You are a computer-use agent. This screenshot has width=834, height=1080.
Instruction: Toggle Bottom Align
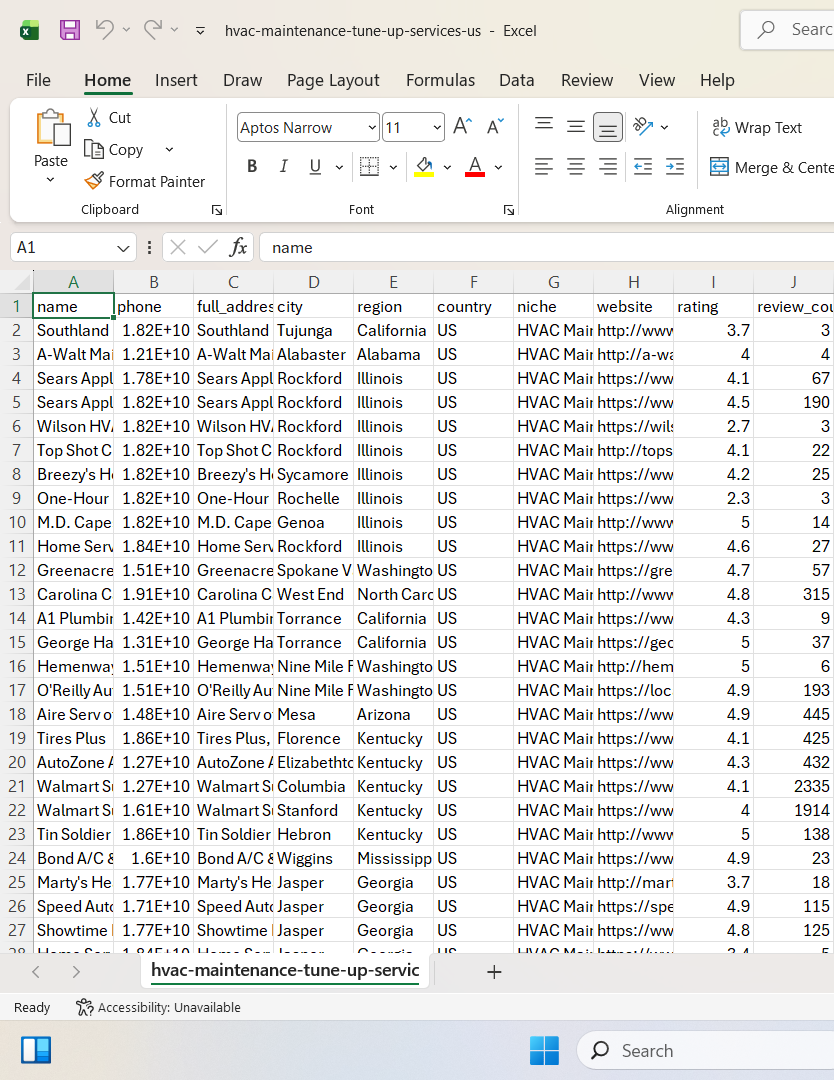click(x=607, y=127)
